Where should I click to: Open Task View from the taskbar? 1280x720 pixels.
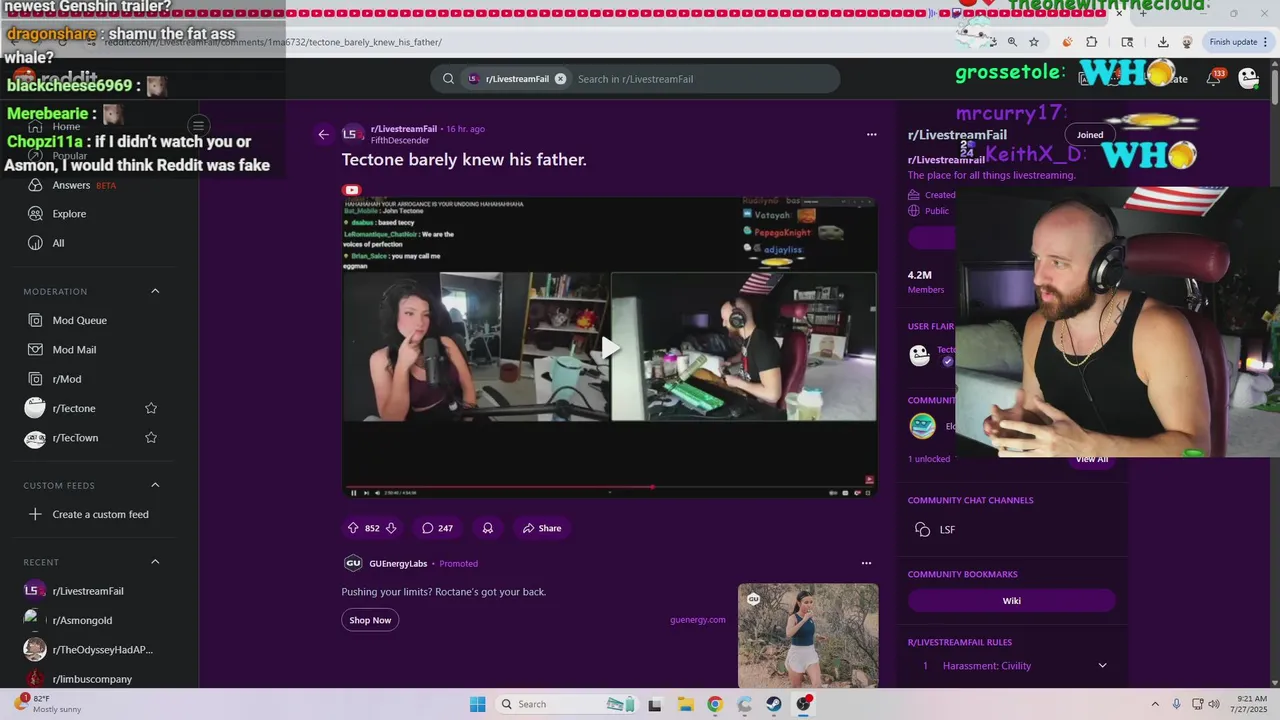pyautogui.click(x=655, y=704)
